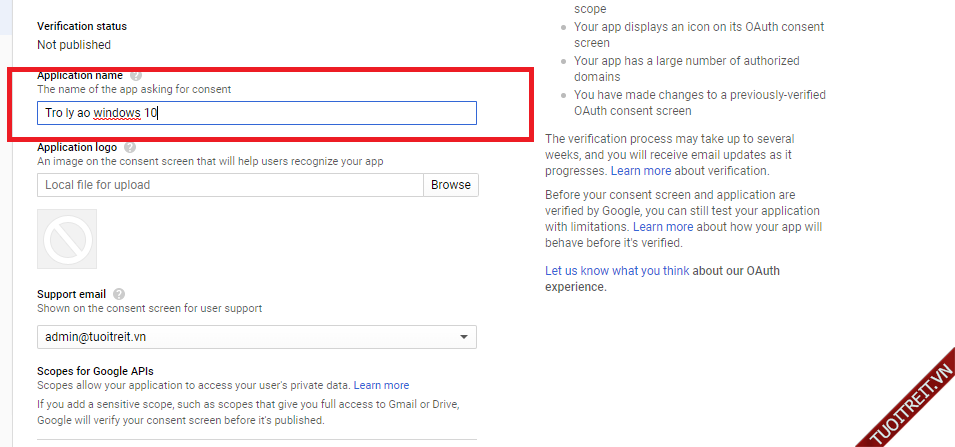Click the Local file for upload field
The height and width of the screenshot is (447, 955).
(x=230, y=185)
